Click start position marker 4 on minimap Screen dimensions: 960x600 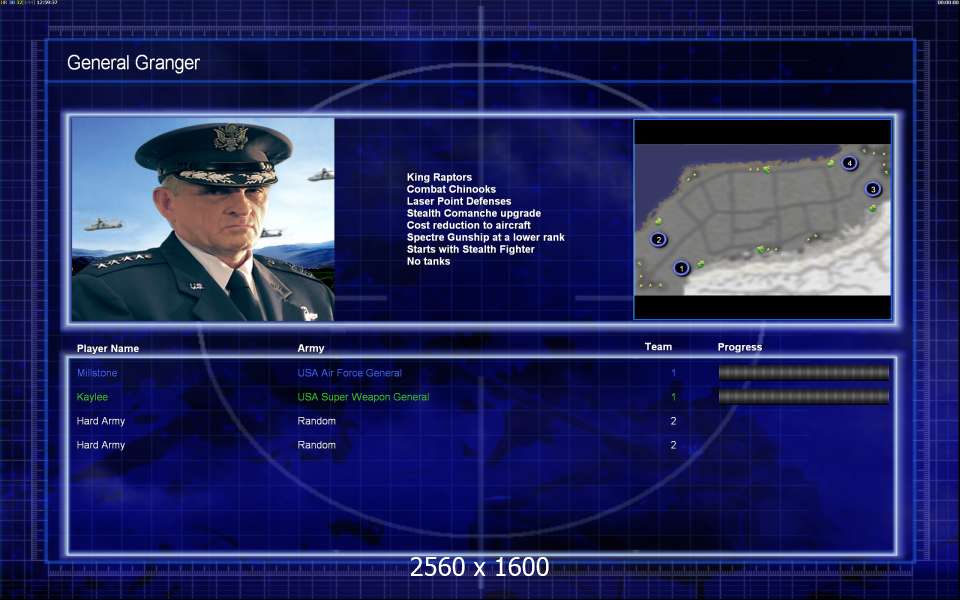point(849,163)
